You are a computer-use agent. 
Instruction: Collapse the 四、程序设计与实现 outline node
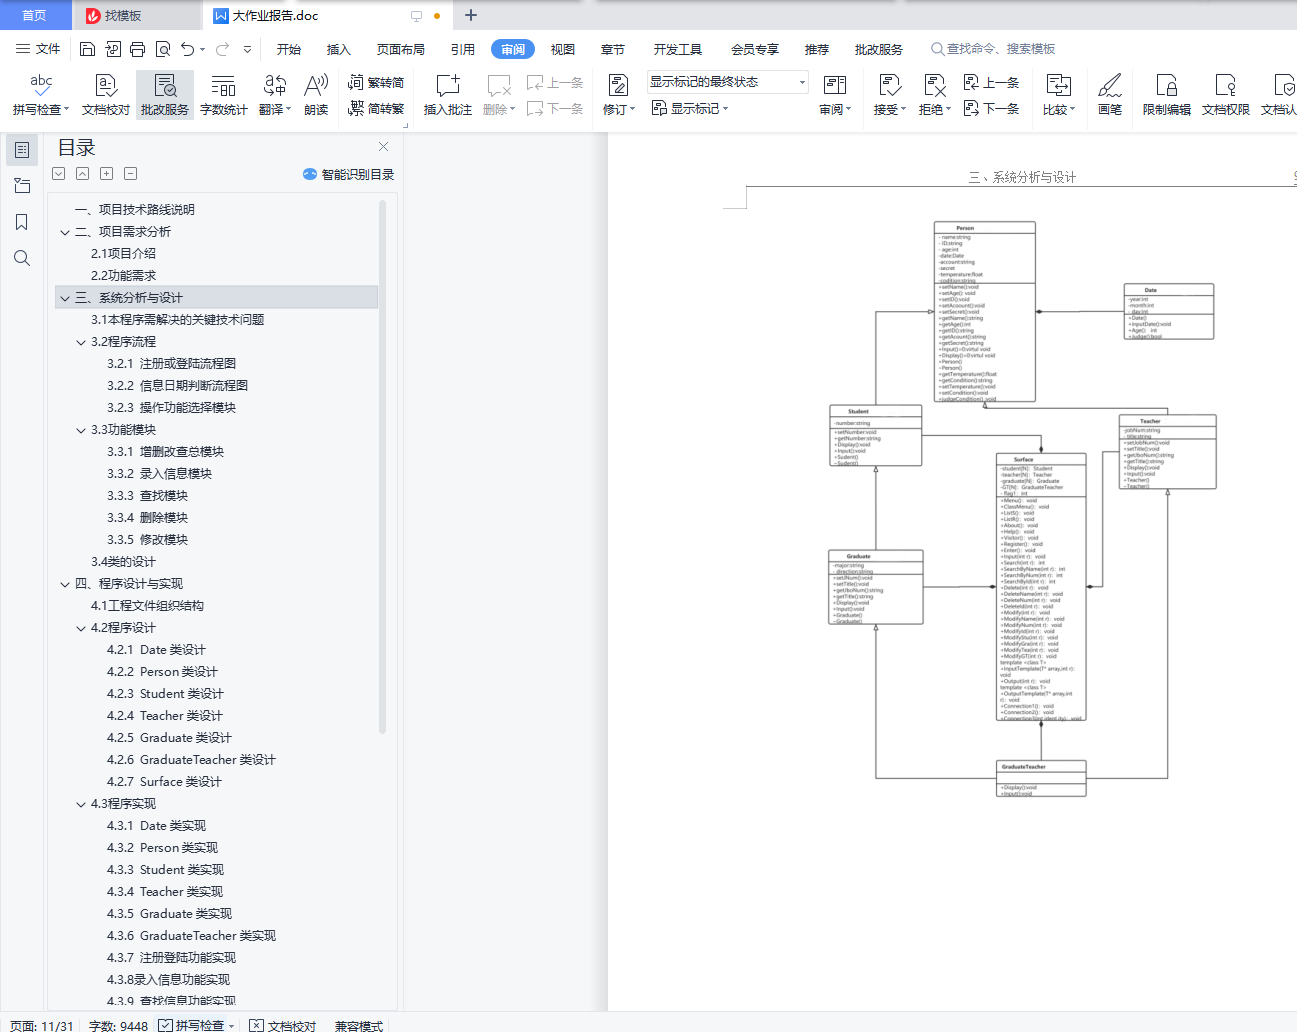point(65,584)
